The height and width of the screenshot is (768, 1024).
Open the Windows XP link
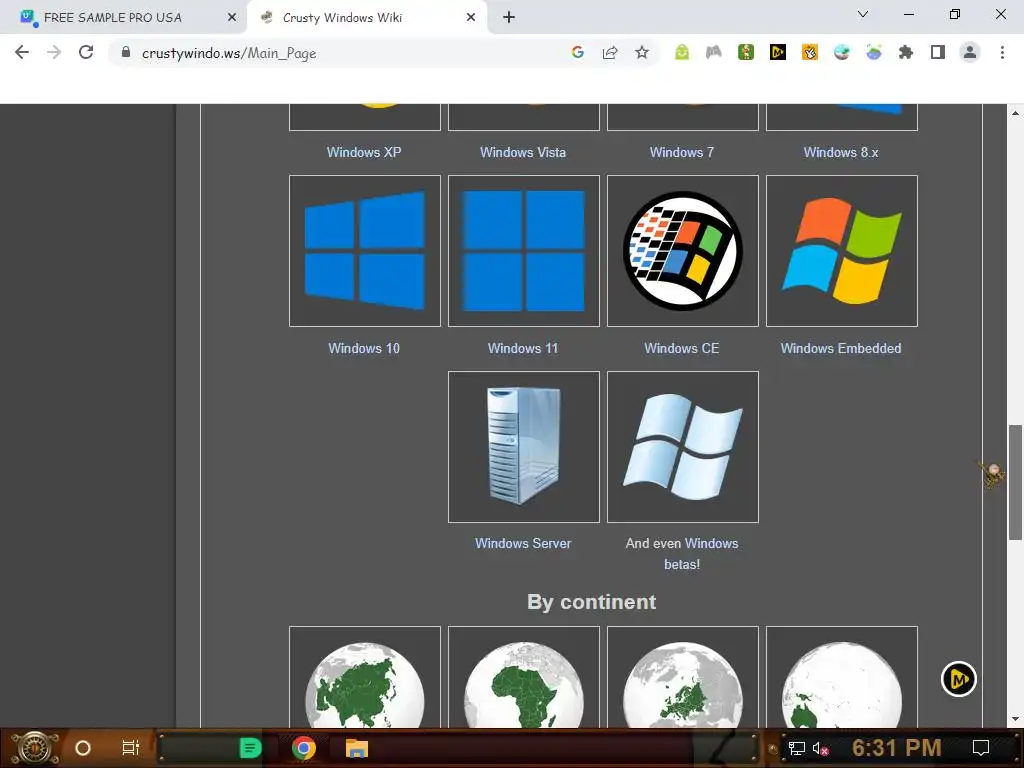tap(364, 152)
